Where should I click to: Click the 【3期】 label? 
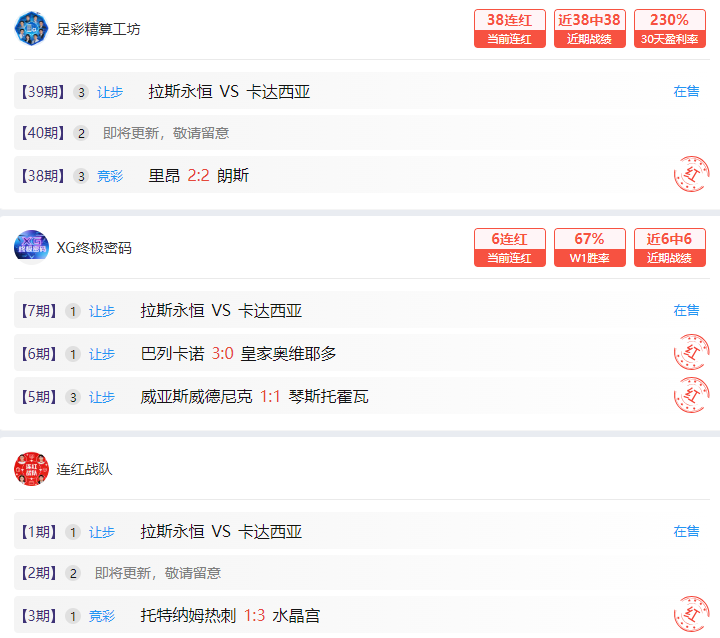coord(39,616)
